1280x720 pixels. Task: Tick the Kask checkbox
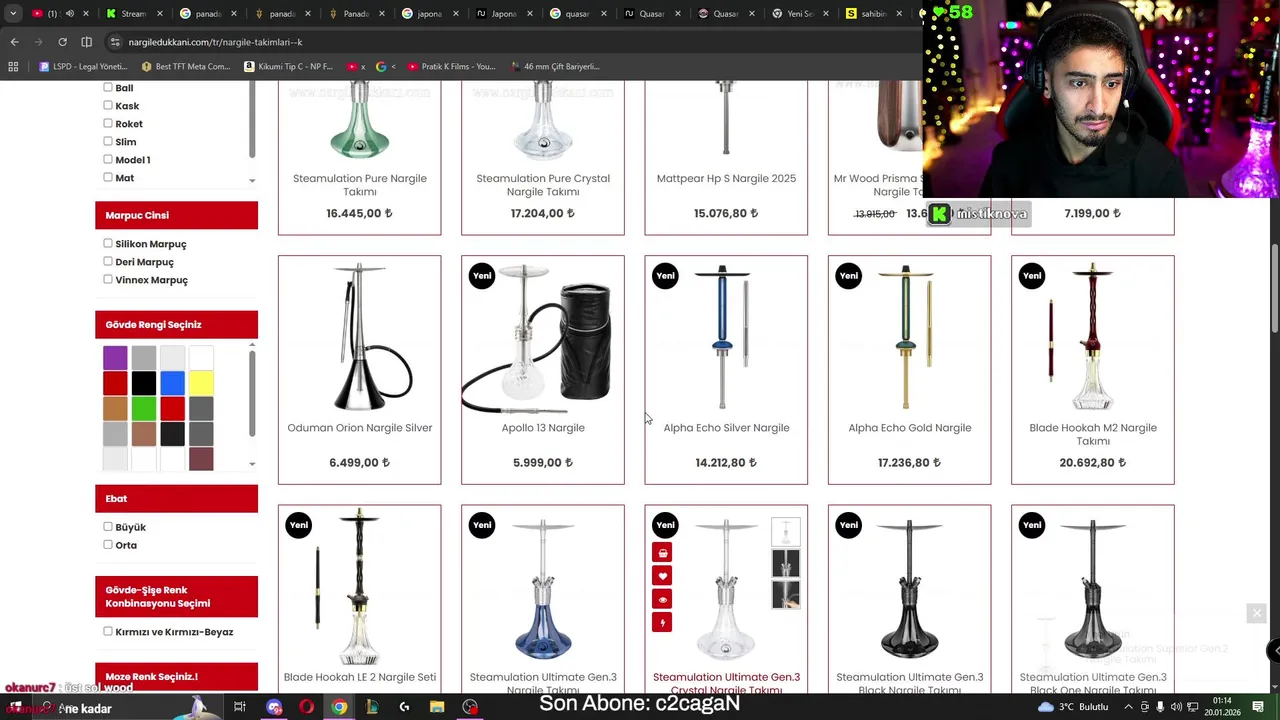point(108,105)
